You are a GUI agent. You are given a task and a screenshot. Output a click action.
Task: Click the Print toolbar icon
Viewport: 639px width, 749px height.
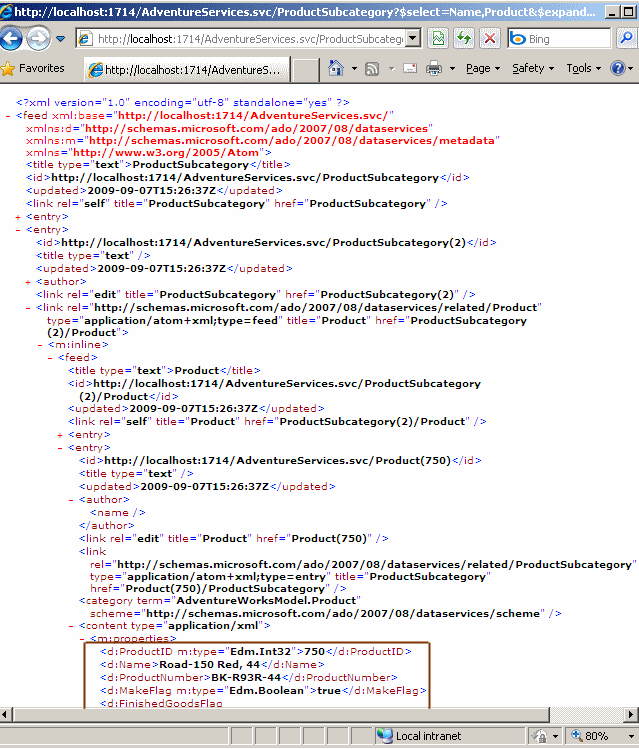[x=434, y=69]
